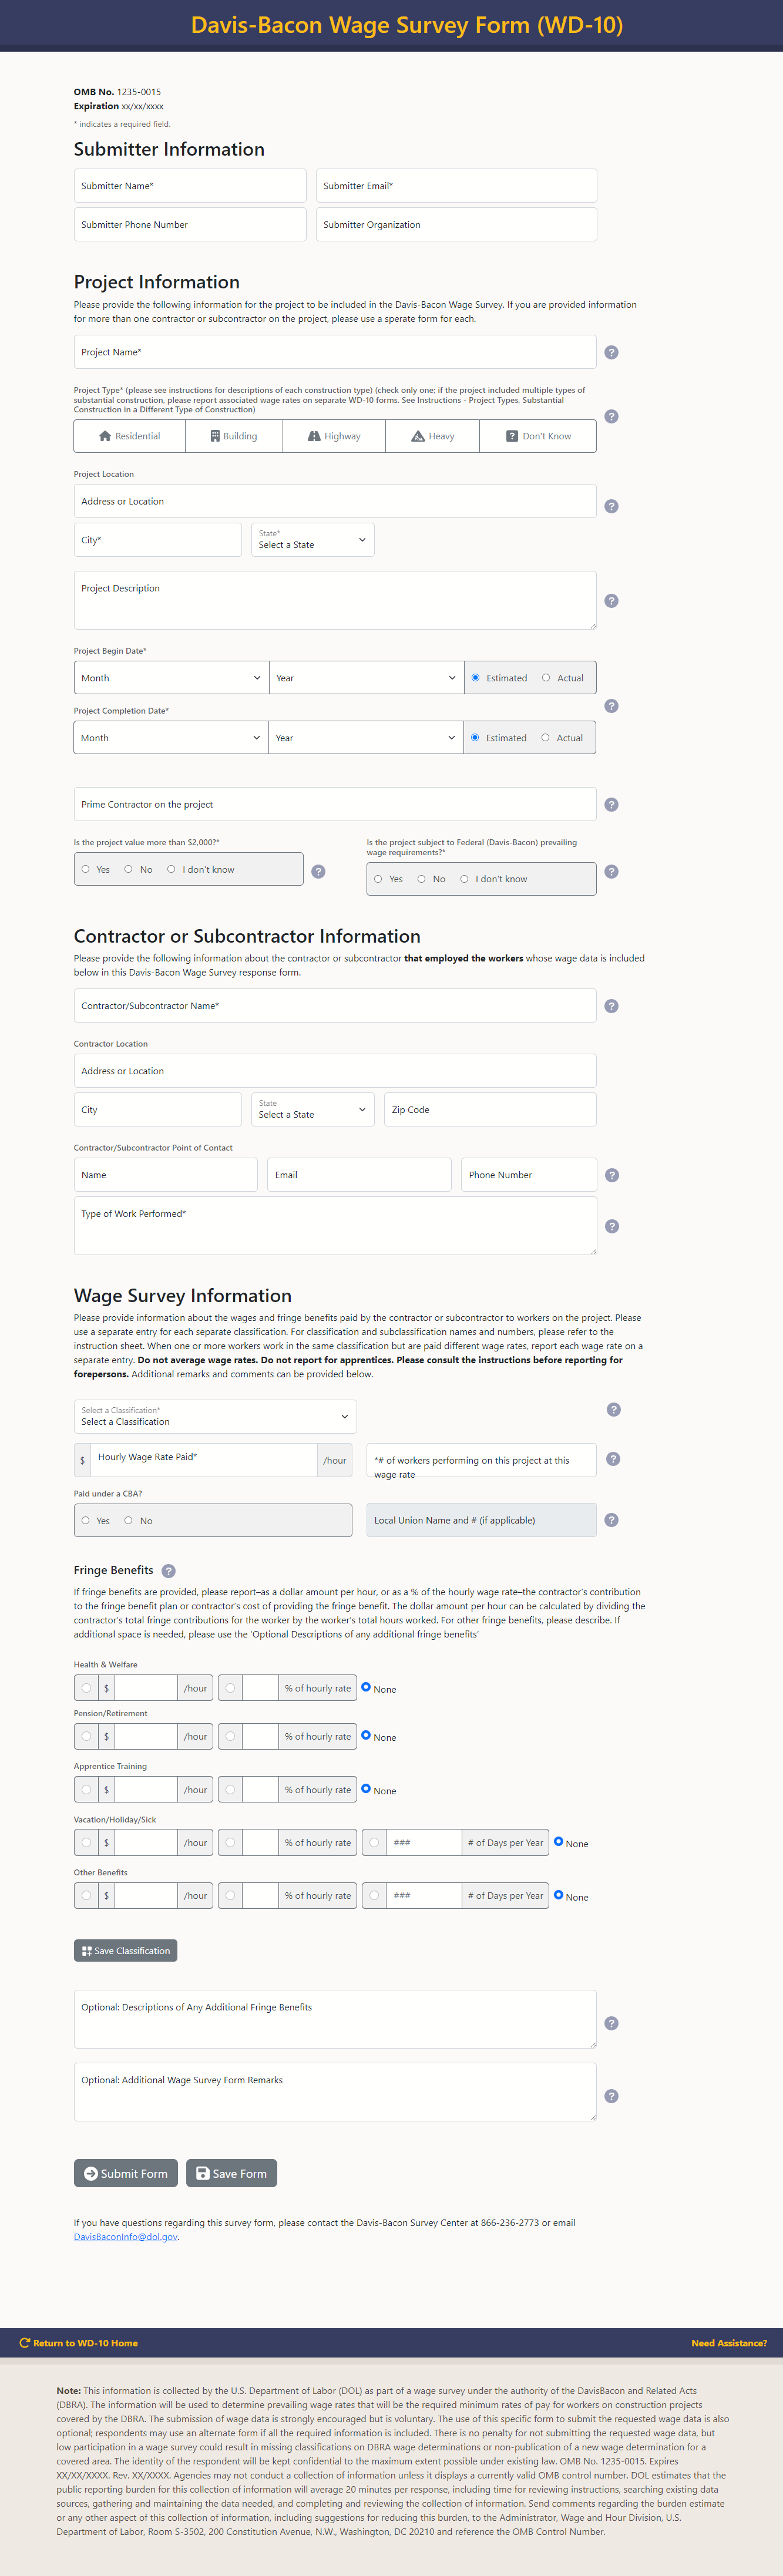
Task: Select None for Health & Welfare benefit
Action: [366, 1687]
